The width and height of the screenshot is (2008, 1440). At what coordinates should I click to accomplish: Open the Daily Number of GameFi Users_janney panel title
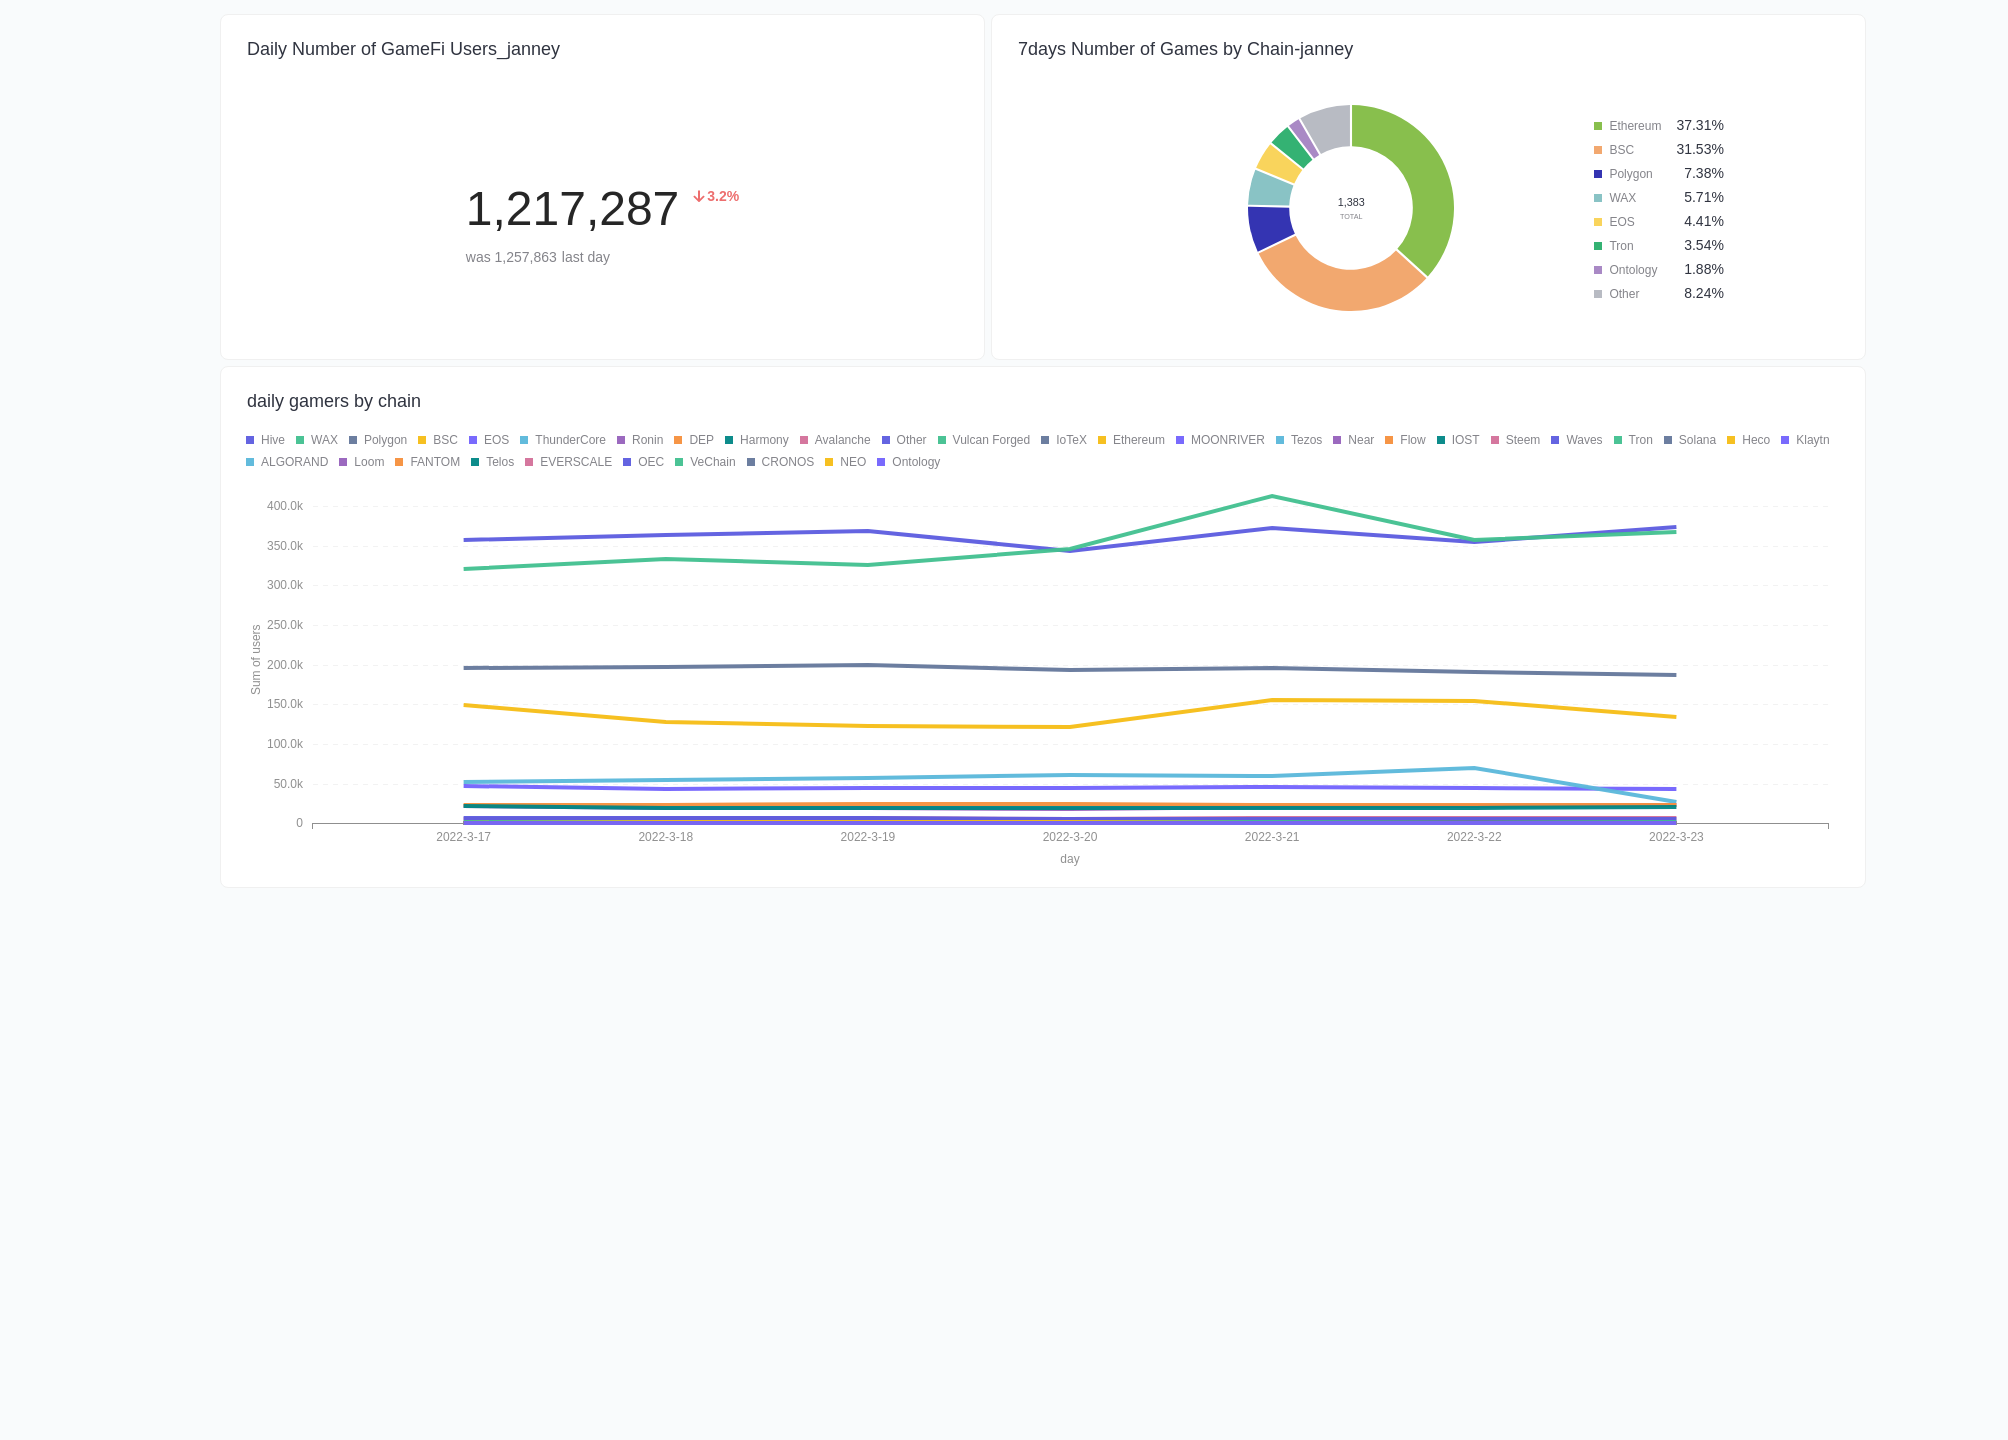(x=404, y=48)
